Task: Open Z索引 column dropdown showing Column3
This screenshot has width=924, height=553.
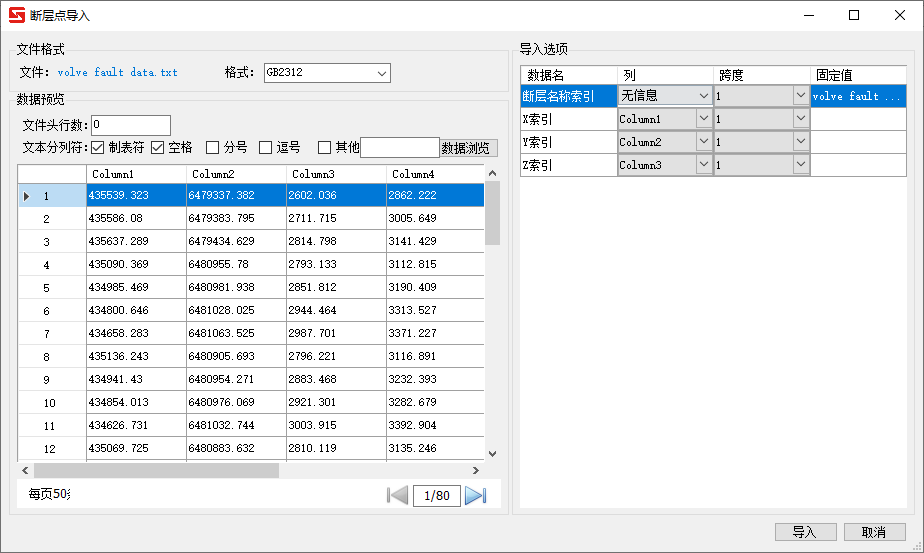Action: coord(665,164)
